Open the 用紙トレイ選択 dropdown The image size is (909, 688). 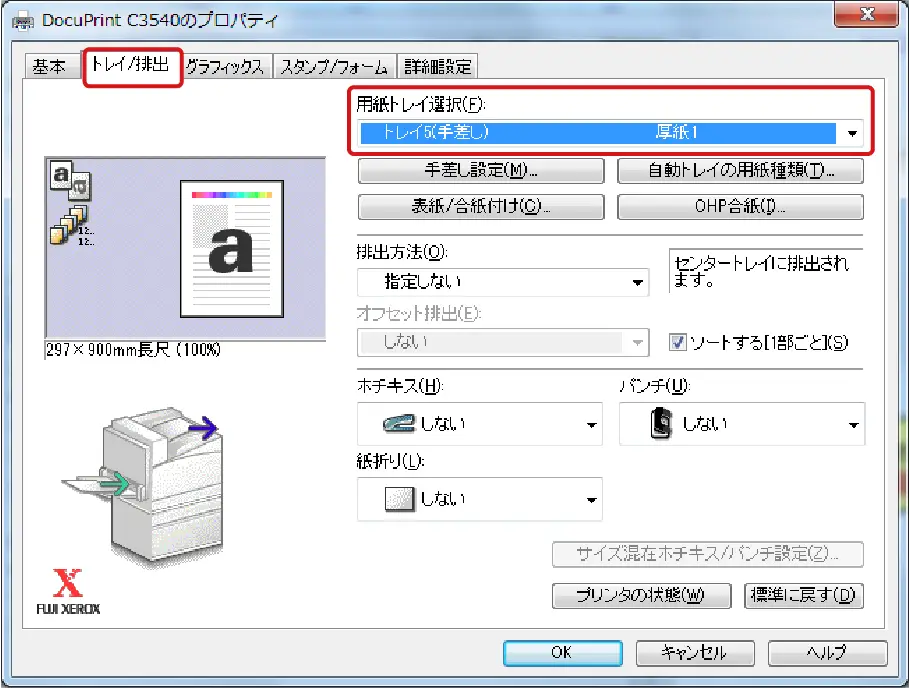[610, 133]
